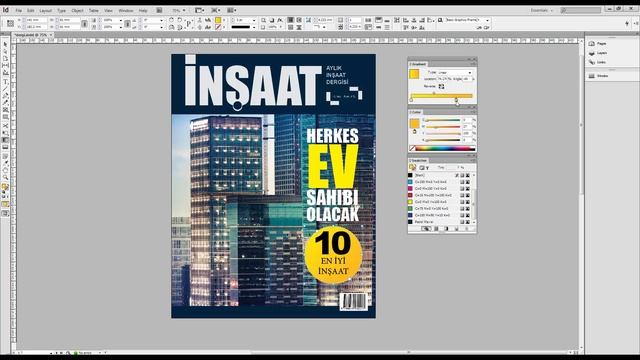Select the Page tool
This screenshot has width=640, height=360.
[5, 58]
